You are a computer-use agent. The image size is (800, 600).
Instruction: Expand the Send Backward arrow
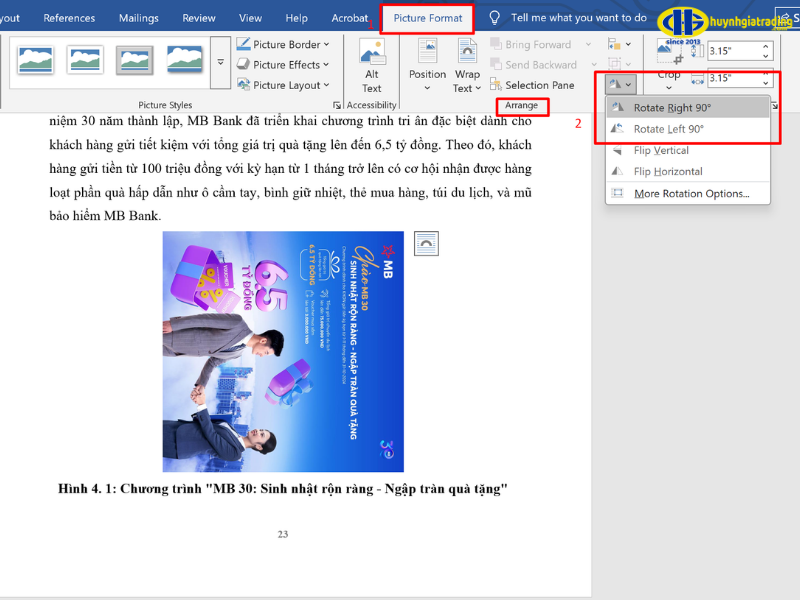tap(594, 65)
